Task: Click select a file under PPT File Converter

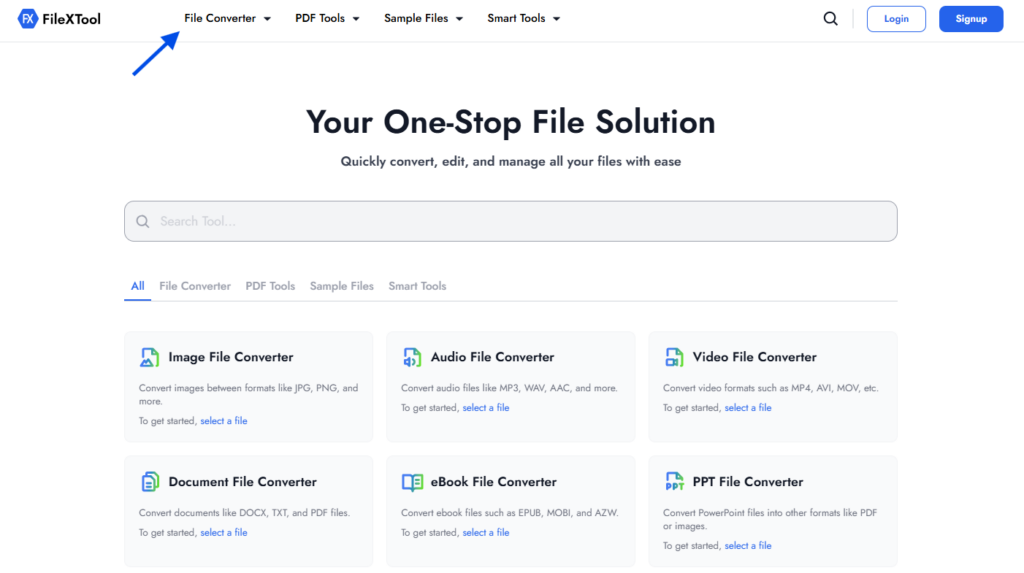Action: (x=748, y=546)
